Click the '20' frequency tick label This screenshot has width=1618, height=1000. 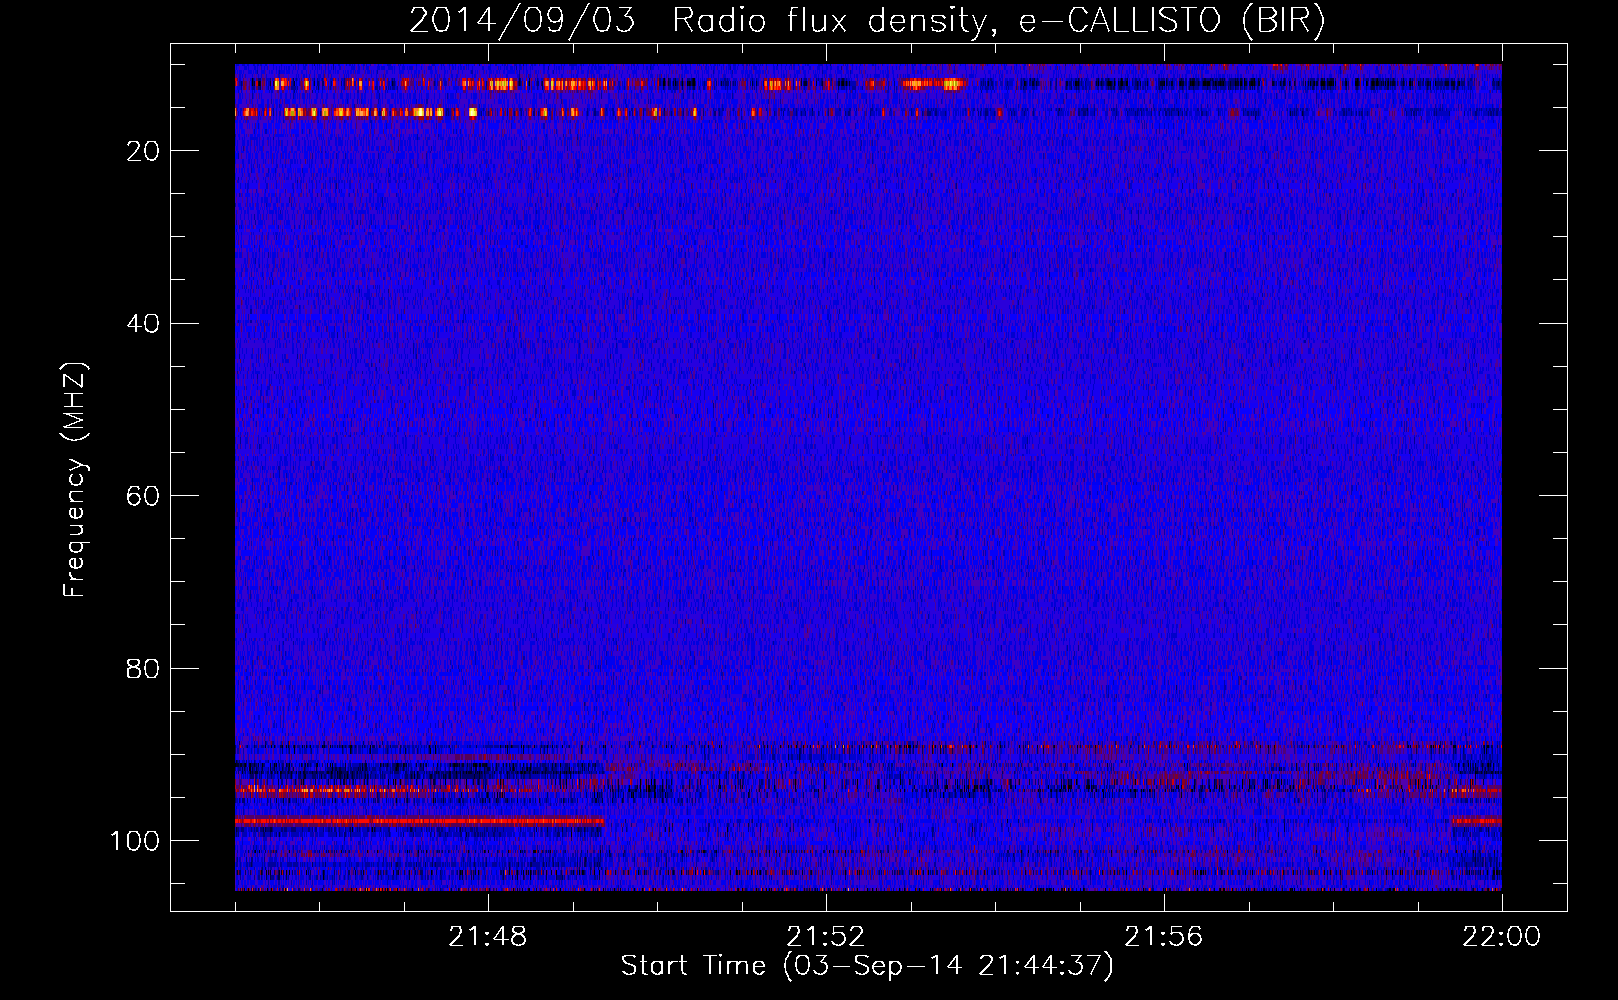144,151
